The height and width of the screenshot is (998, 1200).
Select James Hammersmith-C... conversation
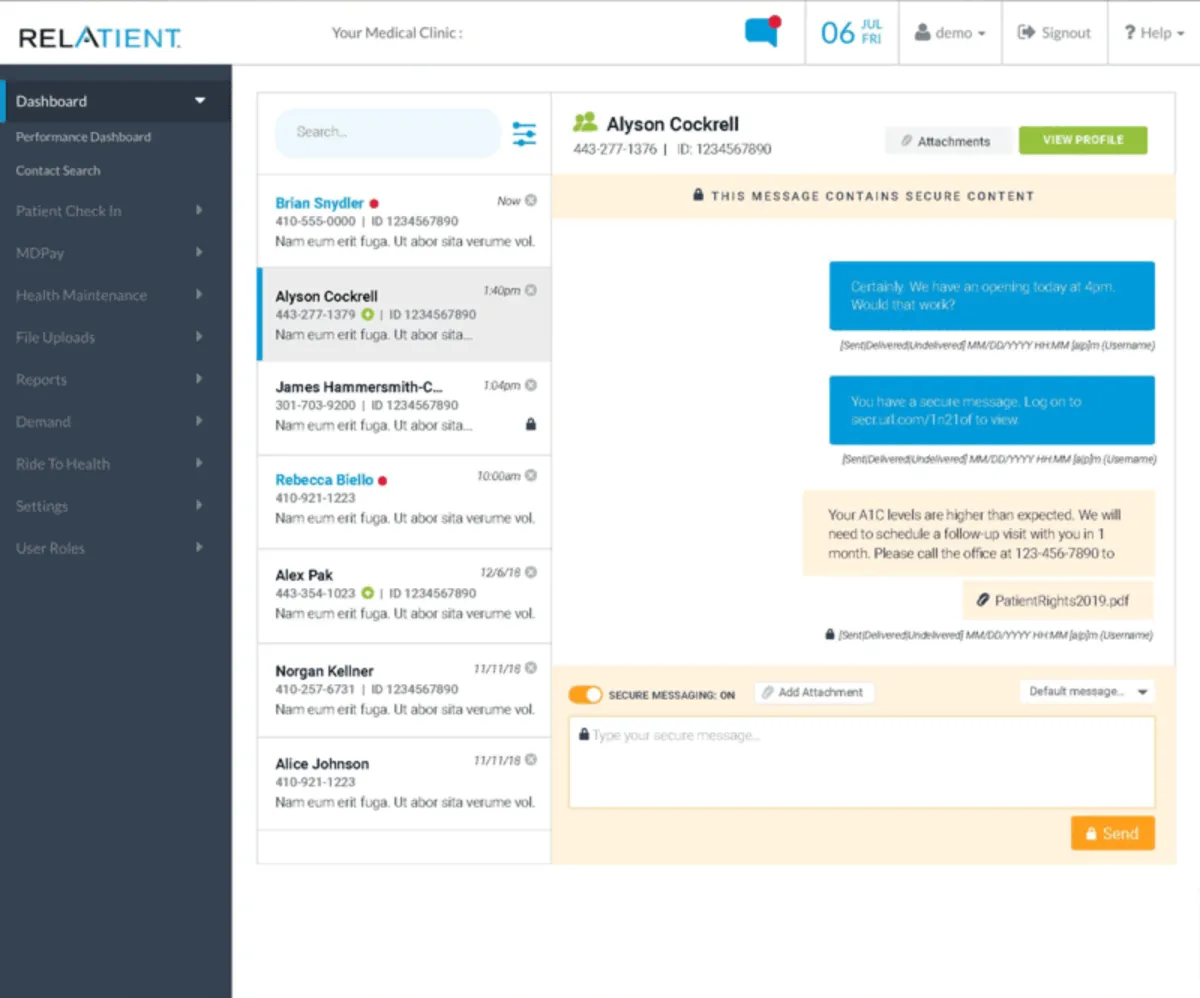[x=404, y=409]
